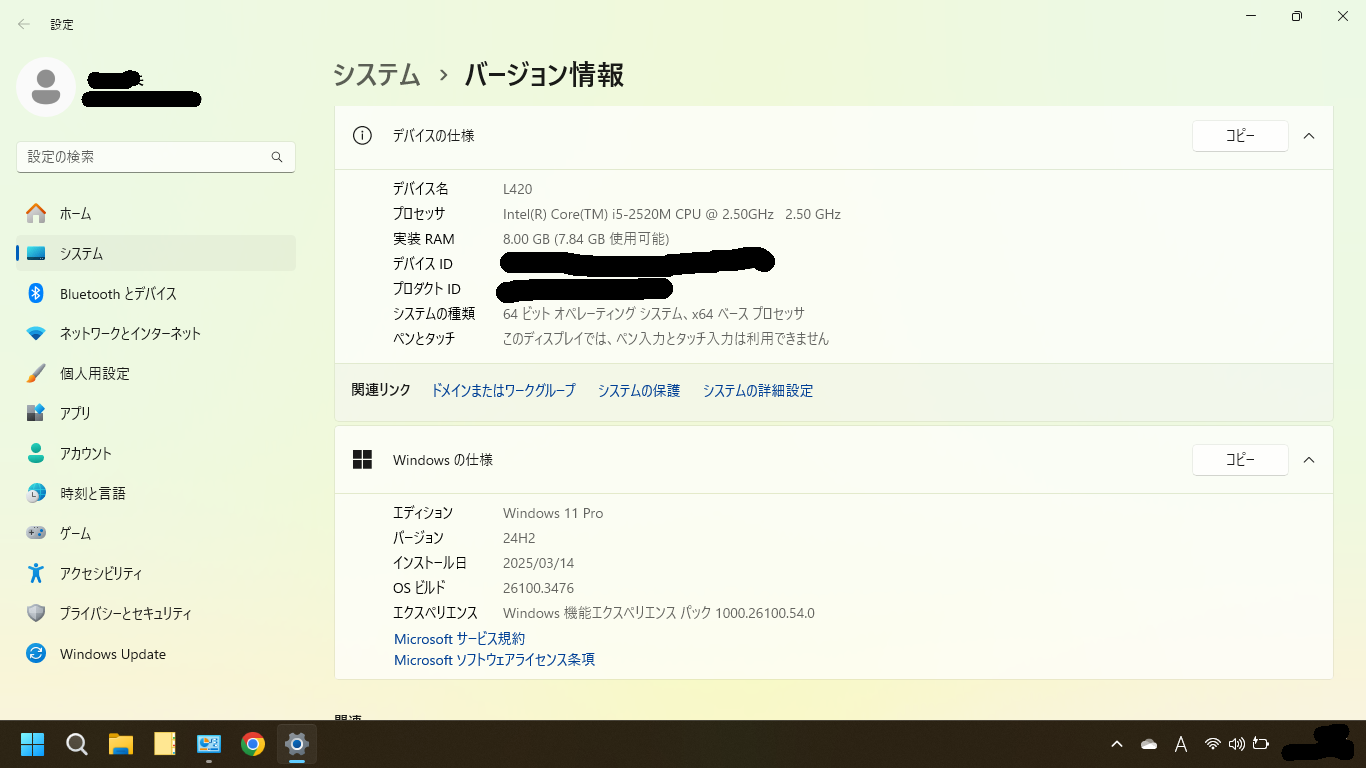Click the Settings gear icon on taskbar
This screenshot has height=768, width=1366.
[297, 744]
